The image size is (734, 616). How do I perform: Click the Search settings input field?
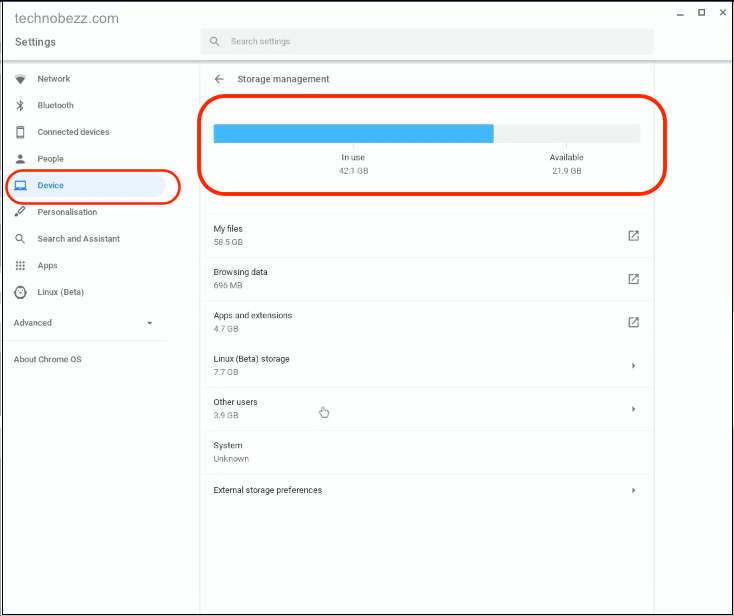(427, 41)
